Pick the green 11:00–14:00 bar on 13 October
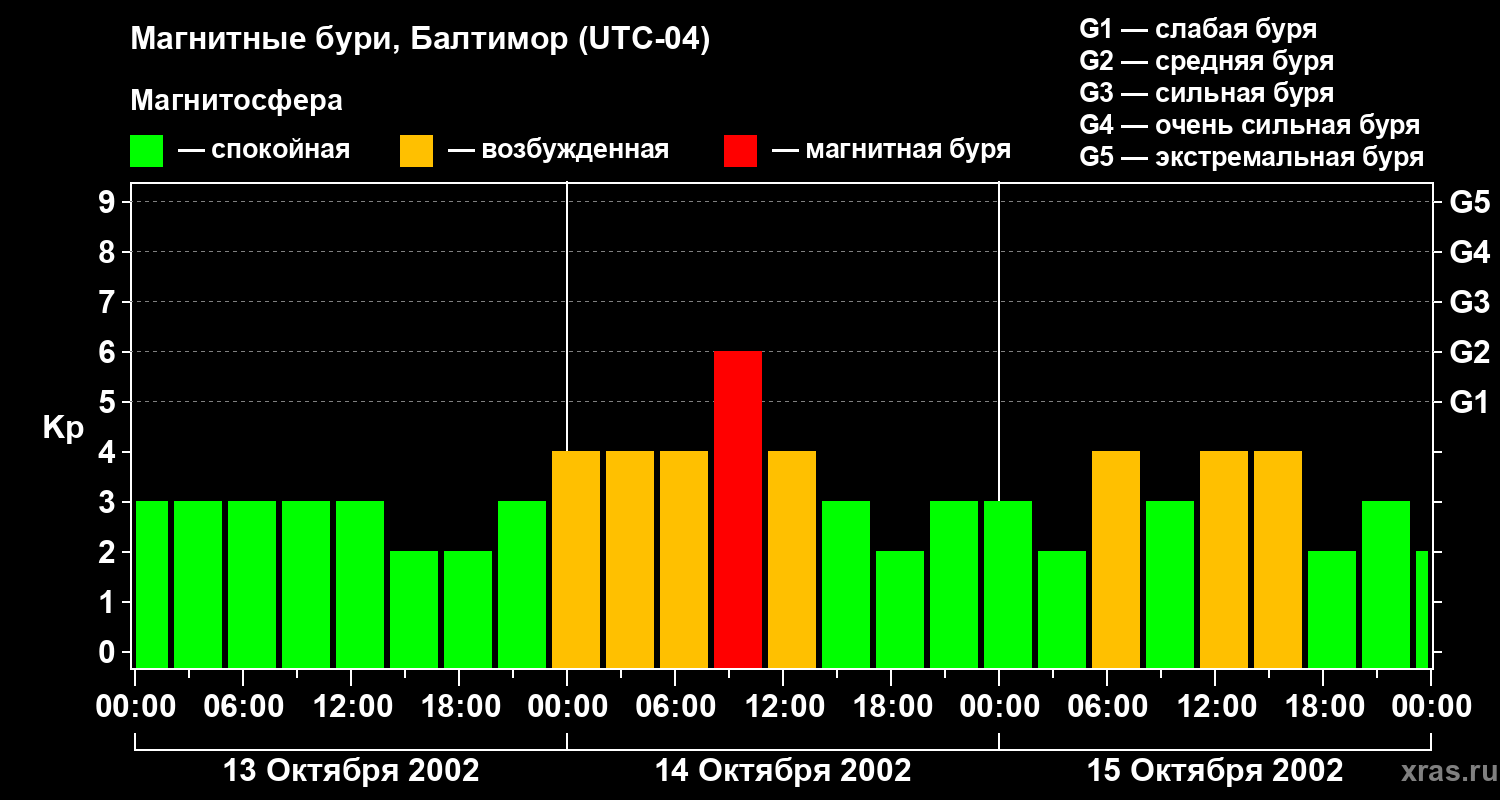This screenshot has width=1500, height=800. [x=360, y=585]
